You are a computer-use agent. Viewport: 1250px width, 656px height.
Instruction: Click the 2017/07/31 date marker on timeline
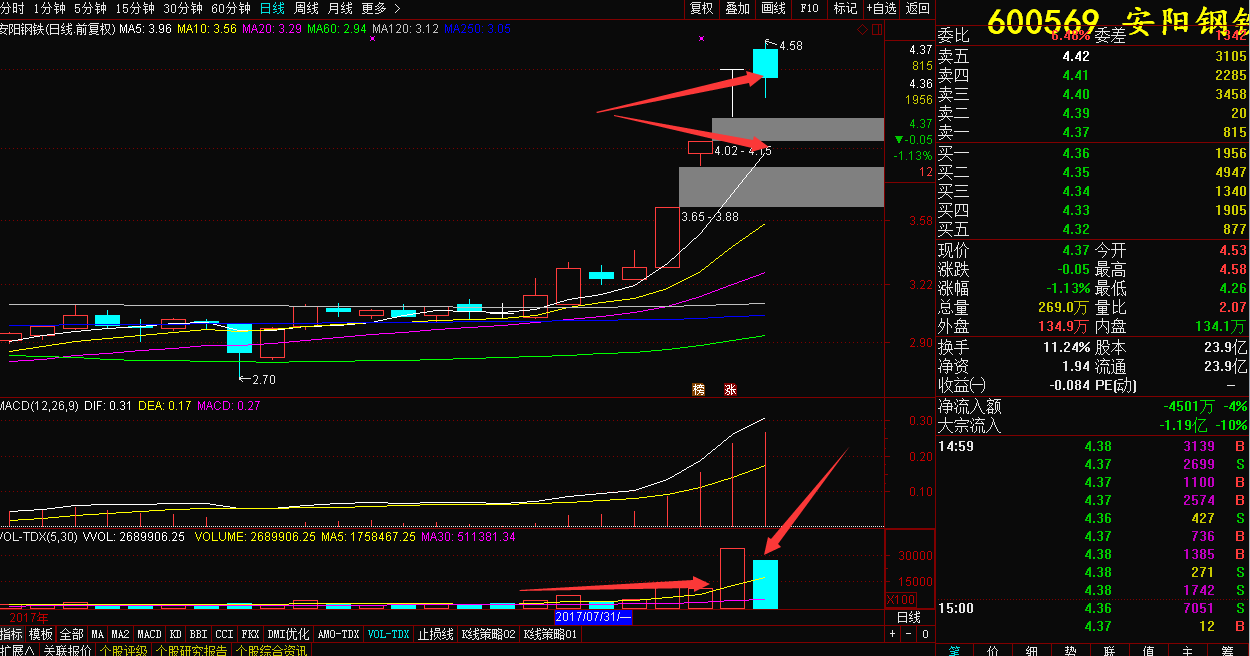click(594, 617)
